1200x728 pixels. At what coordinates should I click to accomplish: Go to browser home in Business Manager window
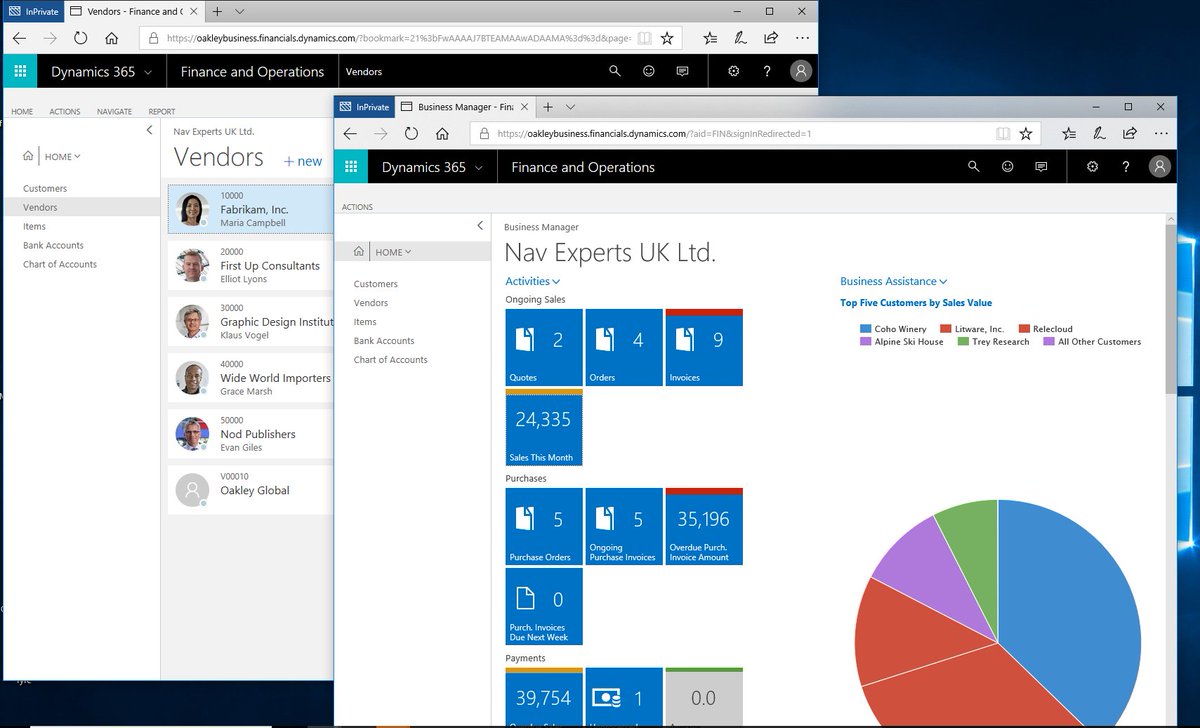pos(442,133)
